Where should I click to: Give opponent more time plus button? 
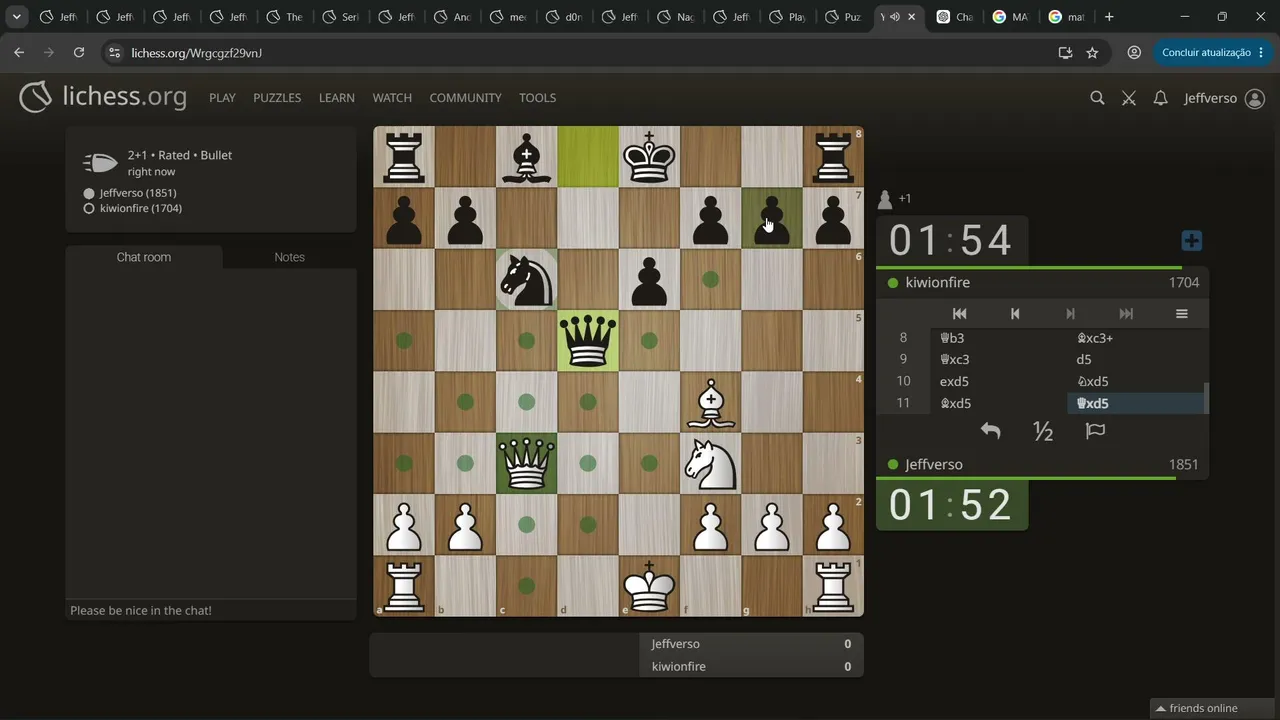pyautogui.click(x=1191, y=241)
